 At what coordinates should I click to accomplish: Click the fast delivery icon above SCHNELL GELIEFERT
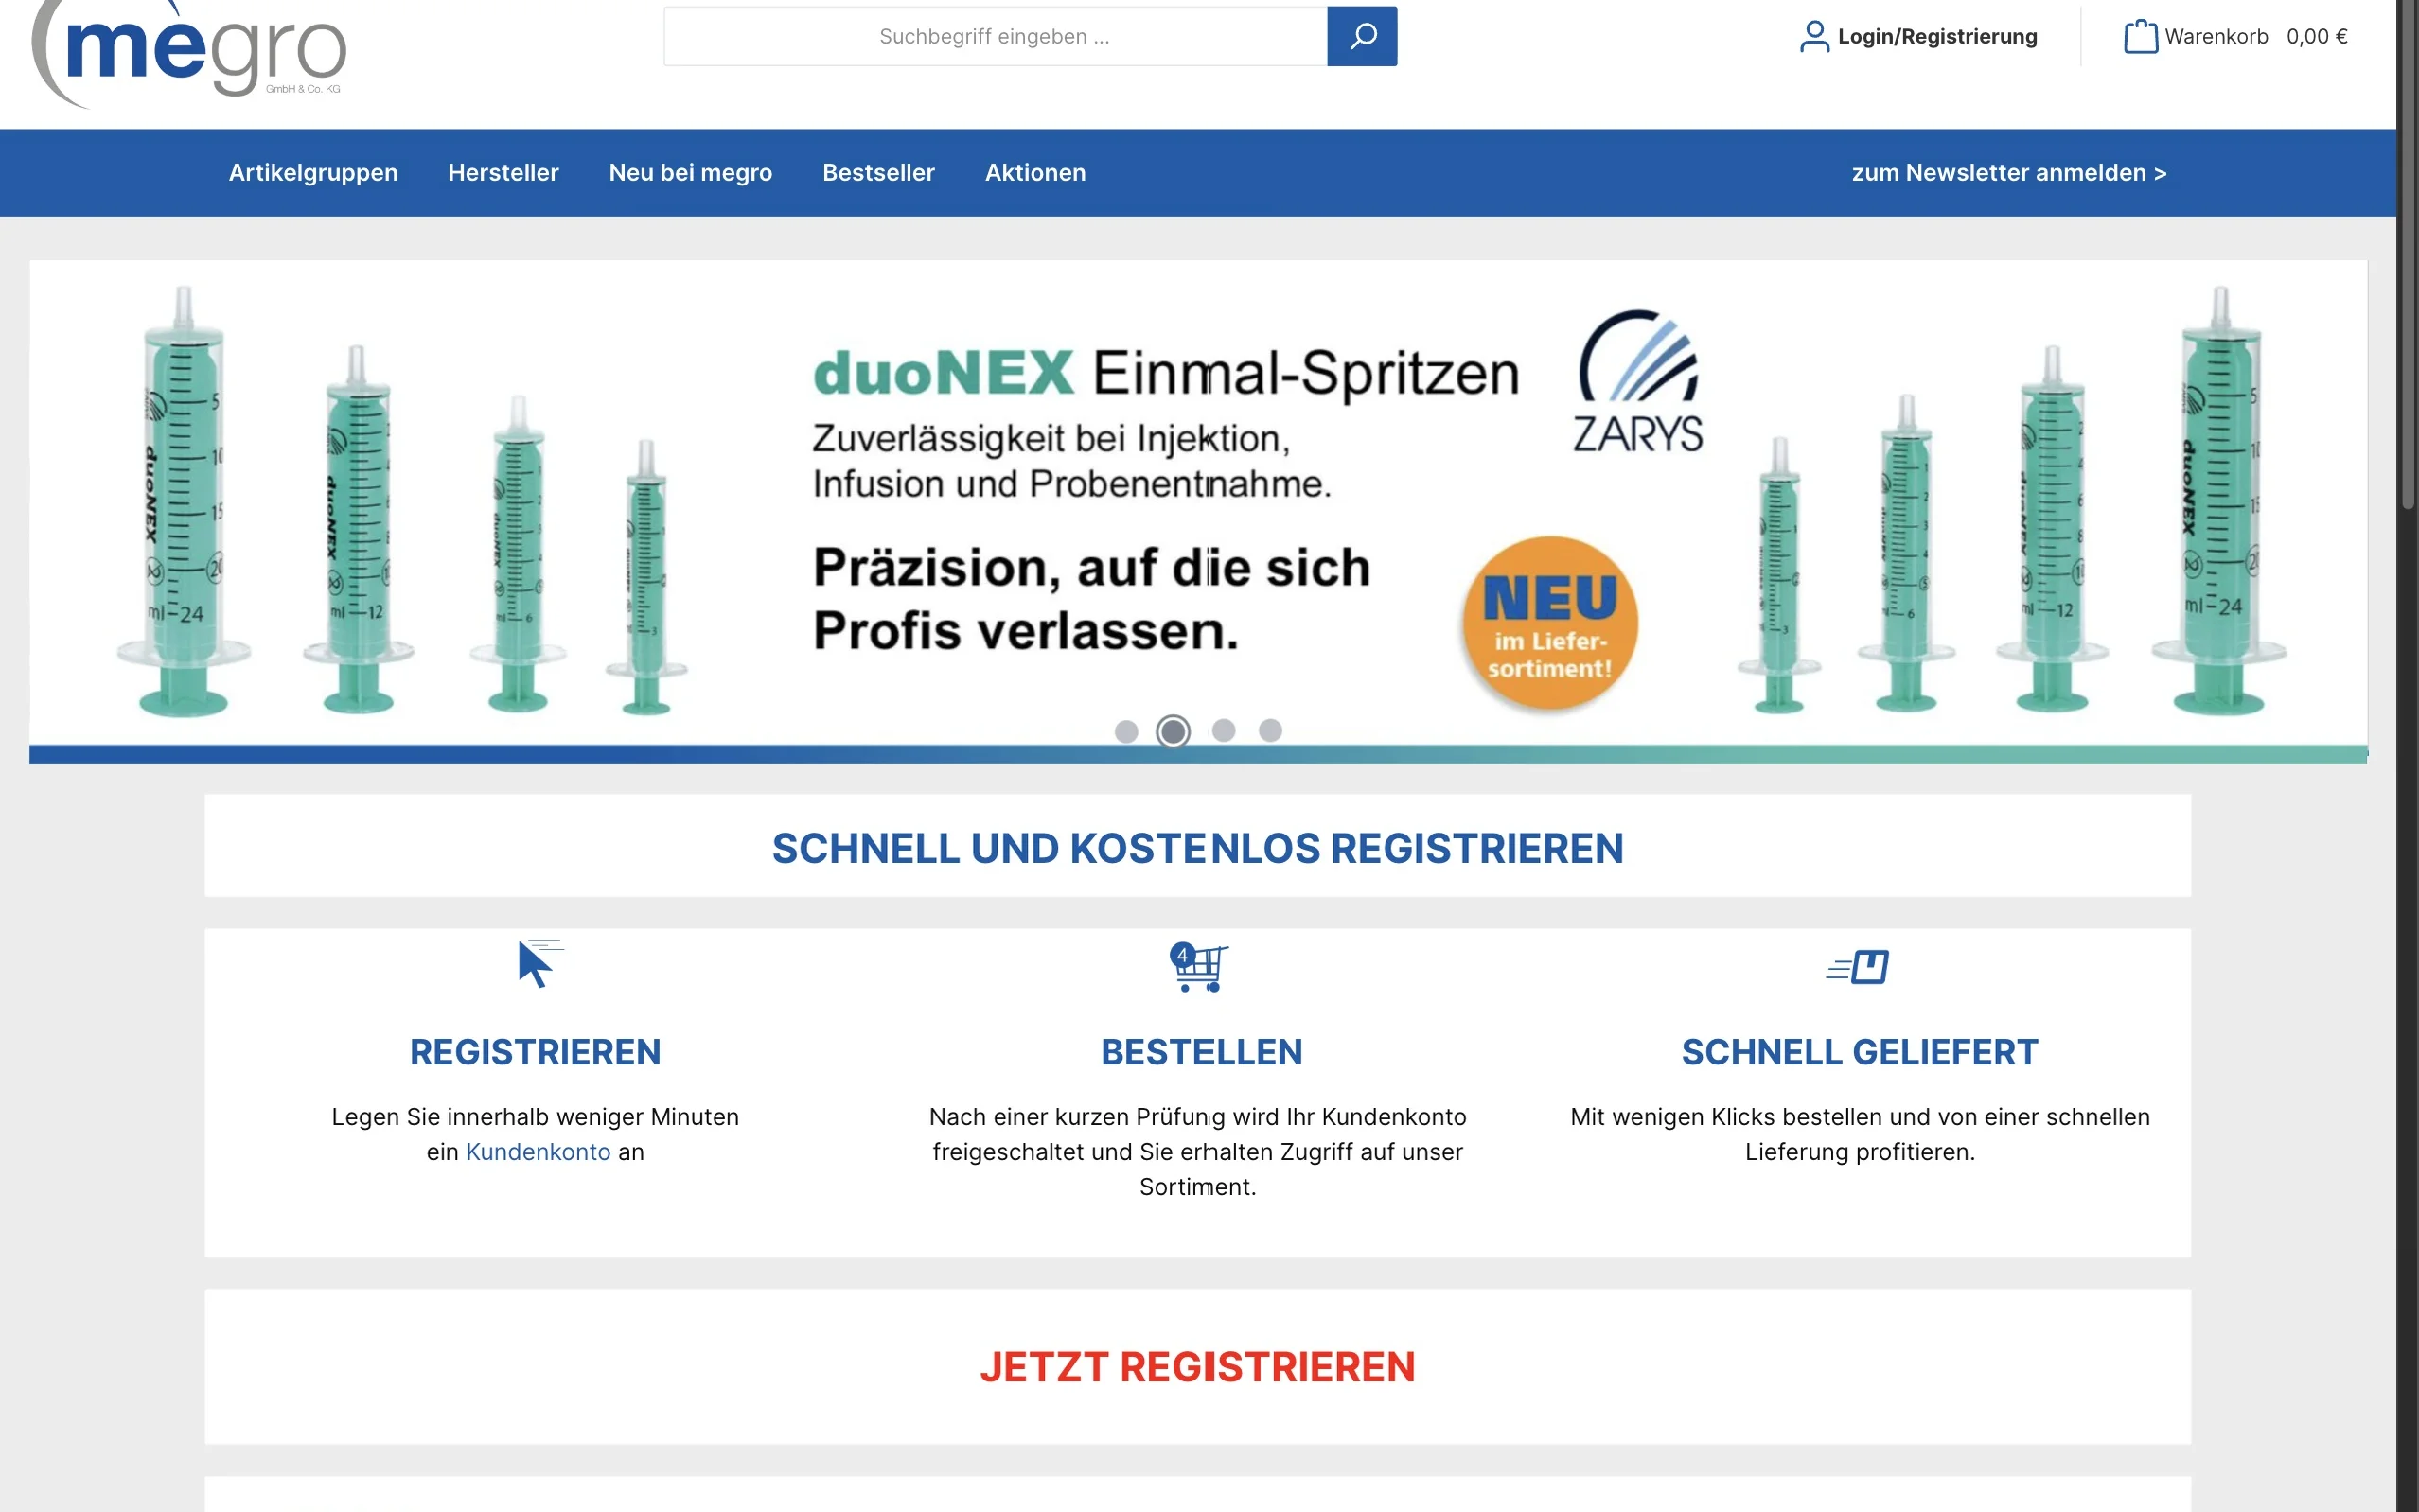(x=1857, y=967)
